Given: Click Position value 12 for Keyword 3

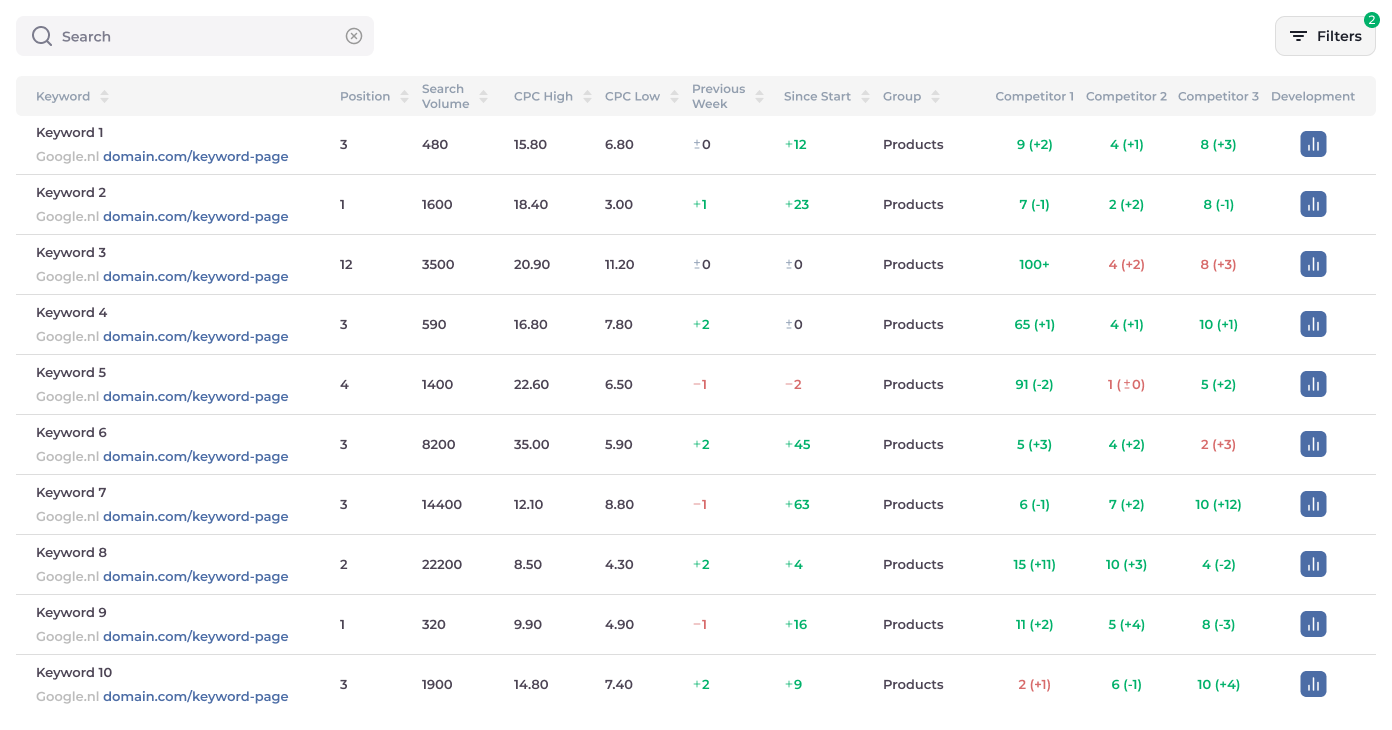Looking at the screenshot, I should (x=346, y=265).
